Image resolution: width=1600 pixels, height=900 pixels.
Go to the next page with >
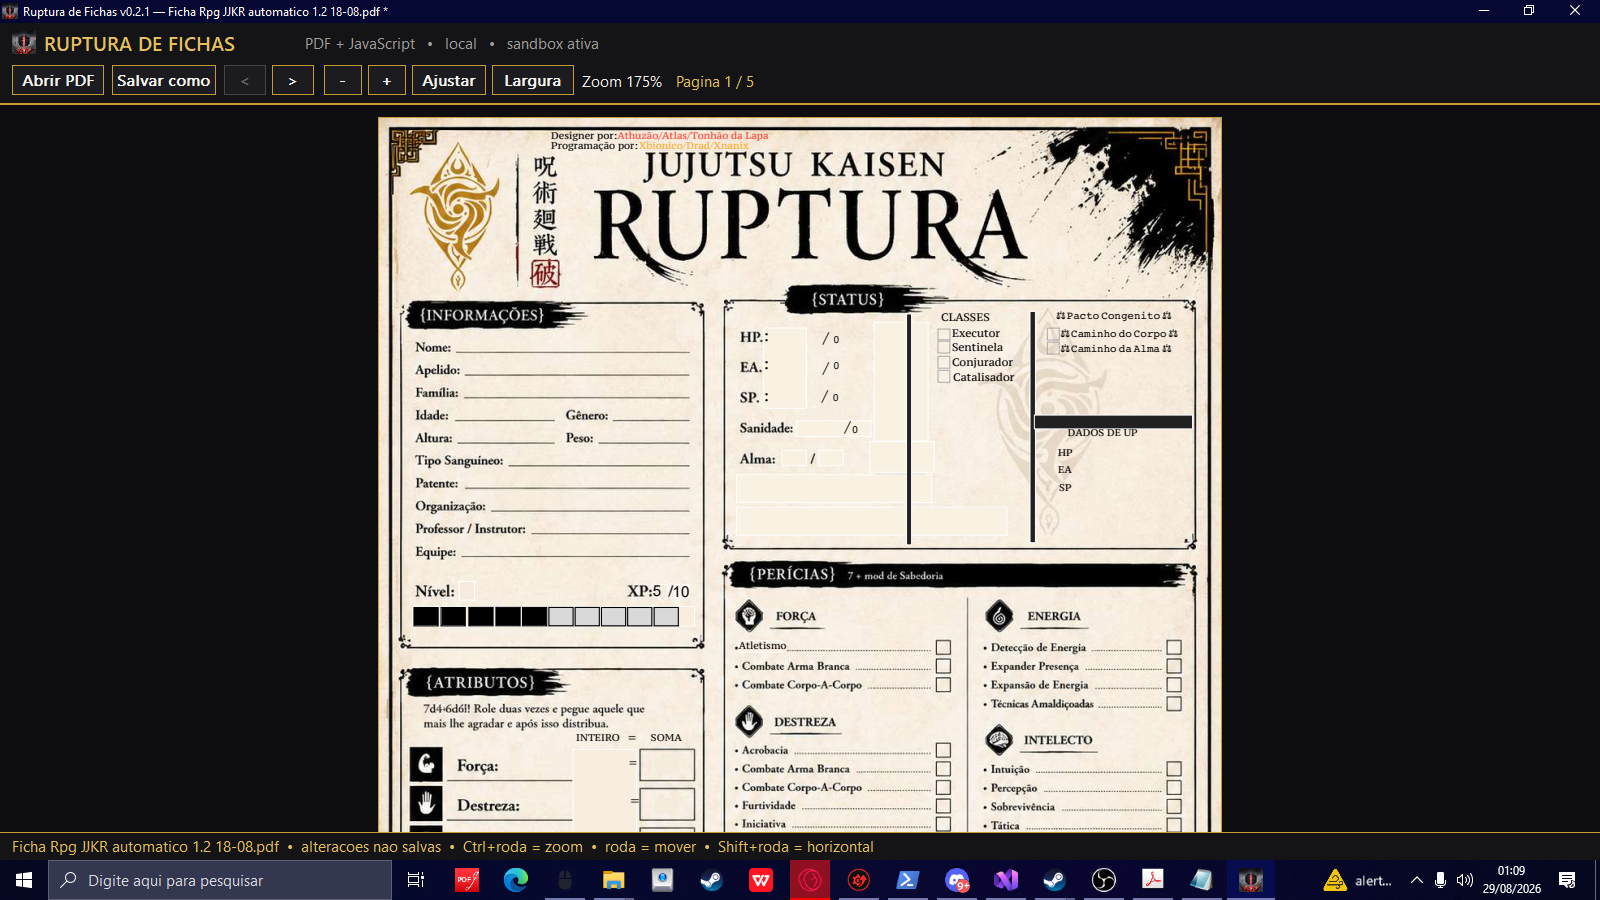(293, 80)
